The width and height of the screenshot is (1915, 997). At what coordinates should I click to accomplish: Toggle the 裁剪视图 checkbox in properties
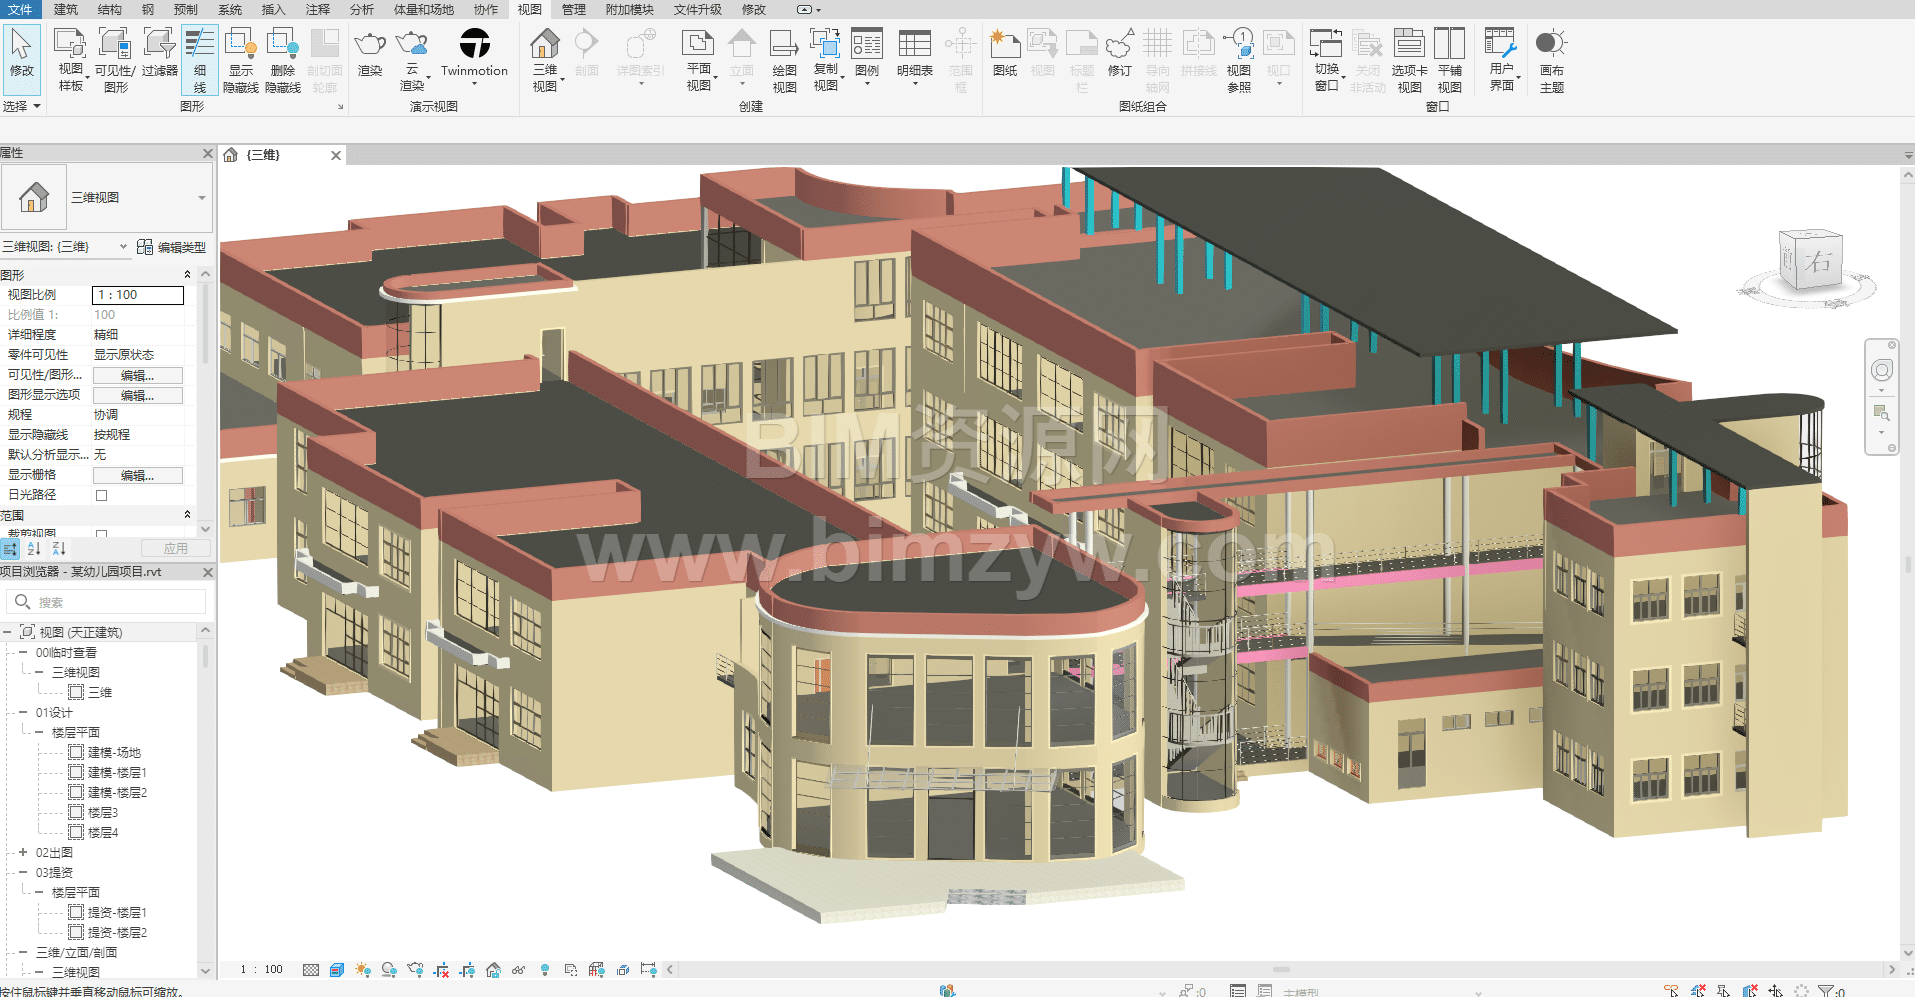(x=101, y=534)
